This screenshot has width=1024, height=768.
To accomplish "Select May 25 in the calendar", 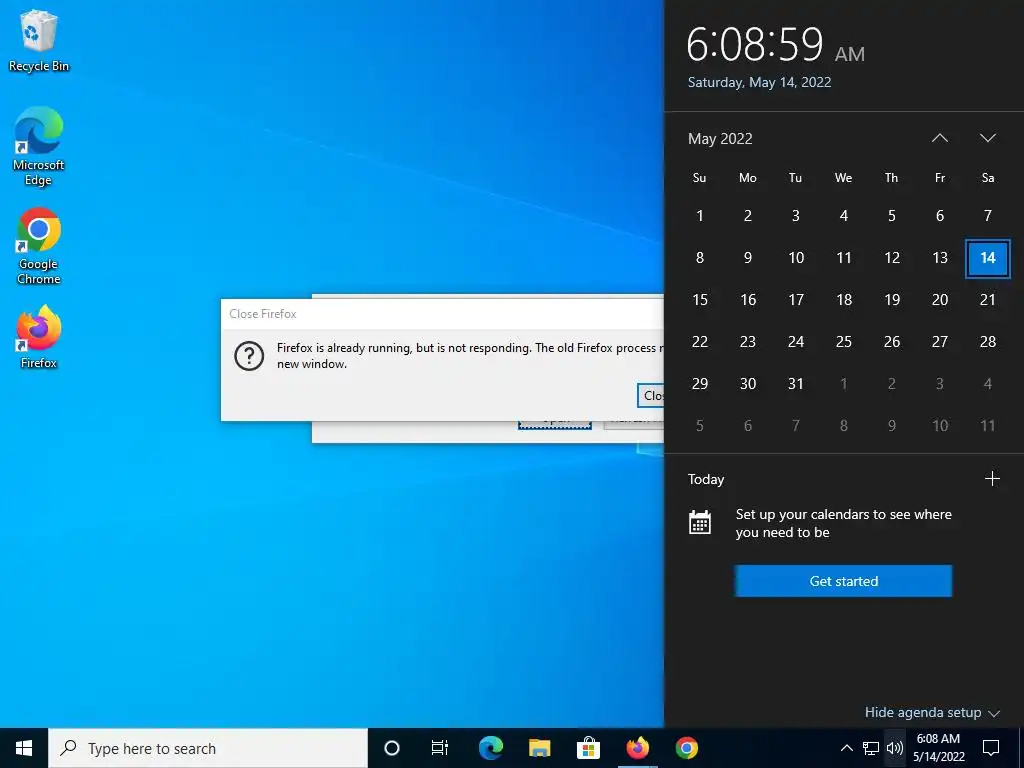I will 844,342.
